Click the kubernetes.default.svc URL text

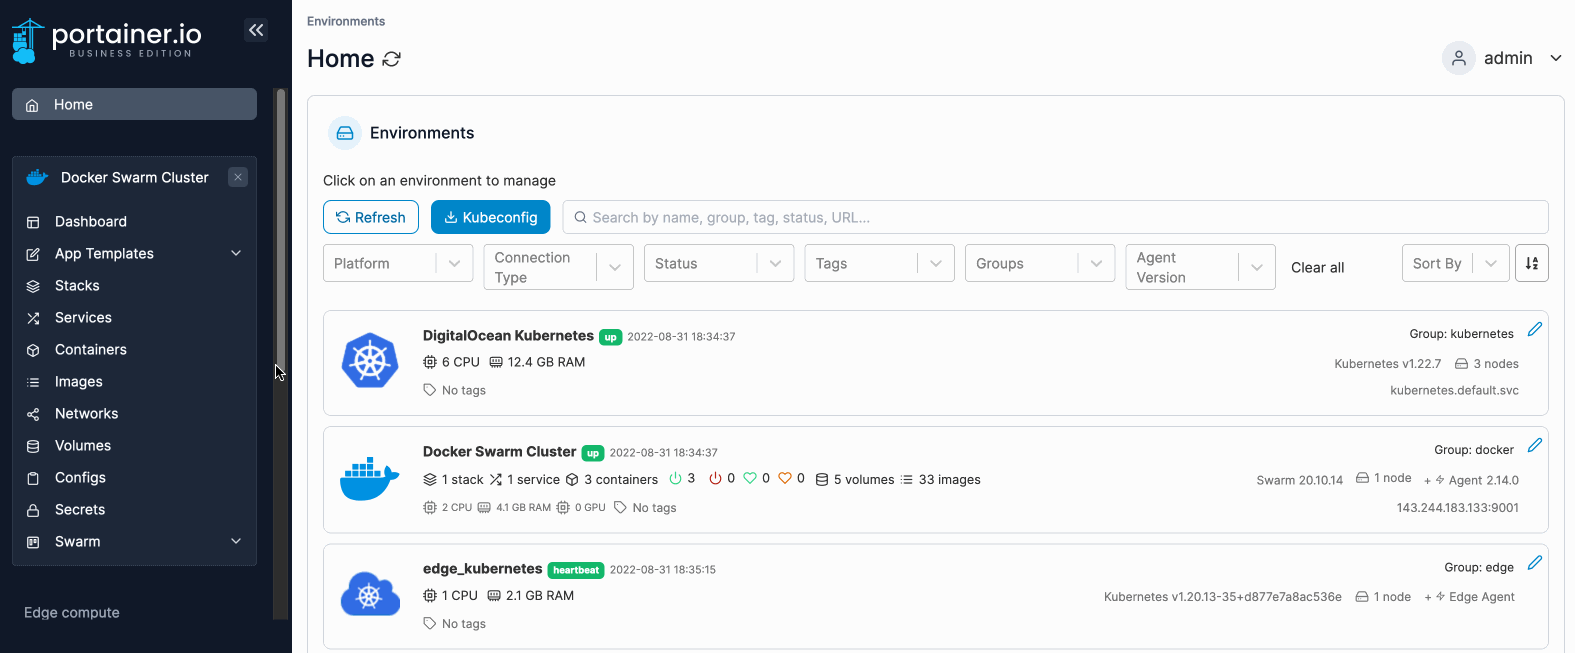click(1454, 391)
